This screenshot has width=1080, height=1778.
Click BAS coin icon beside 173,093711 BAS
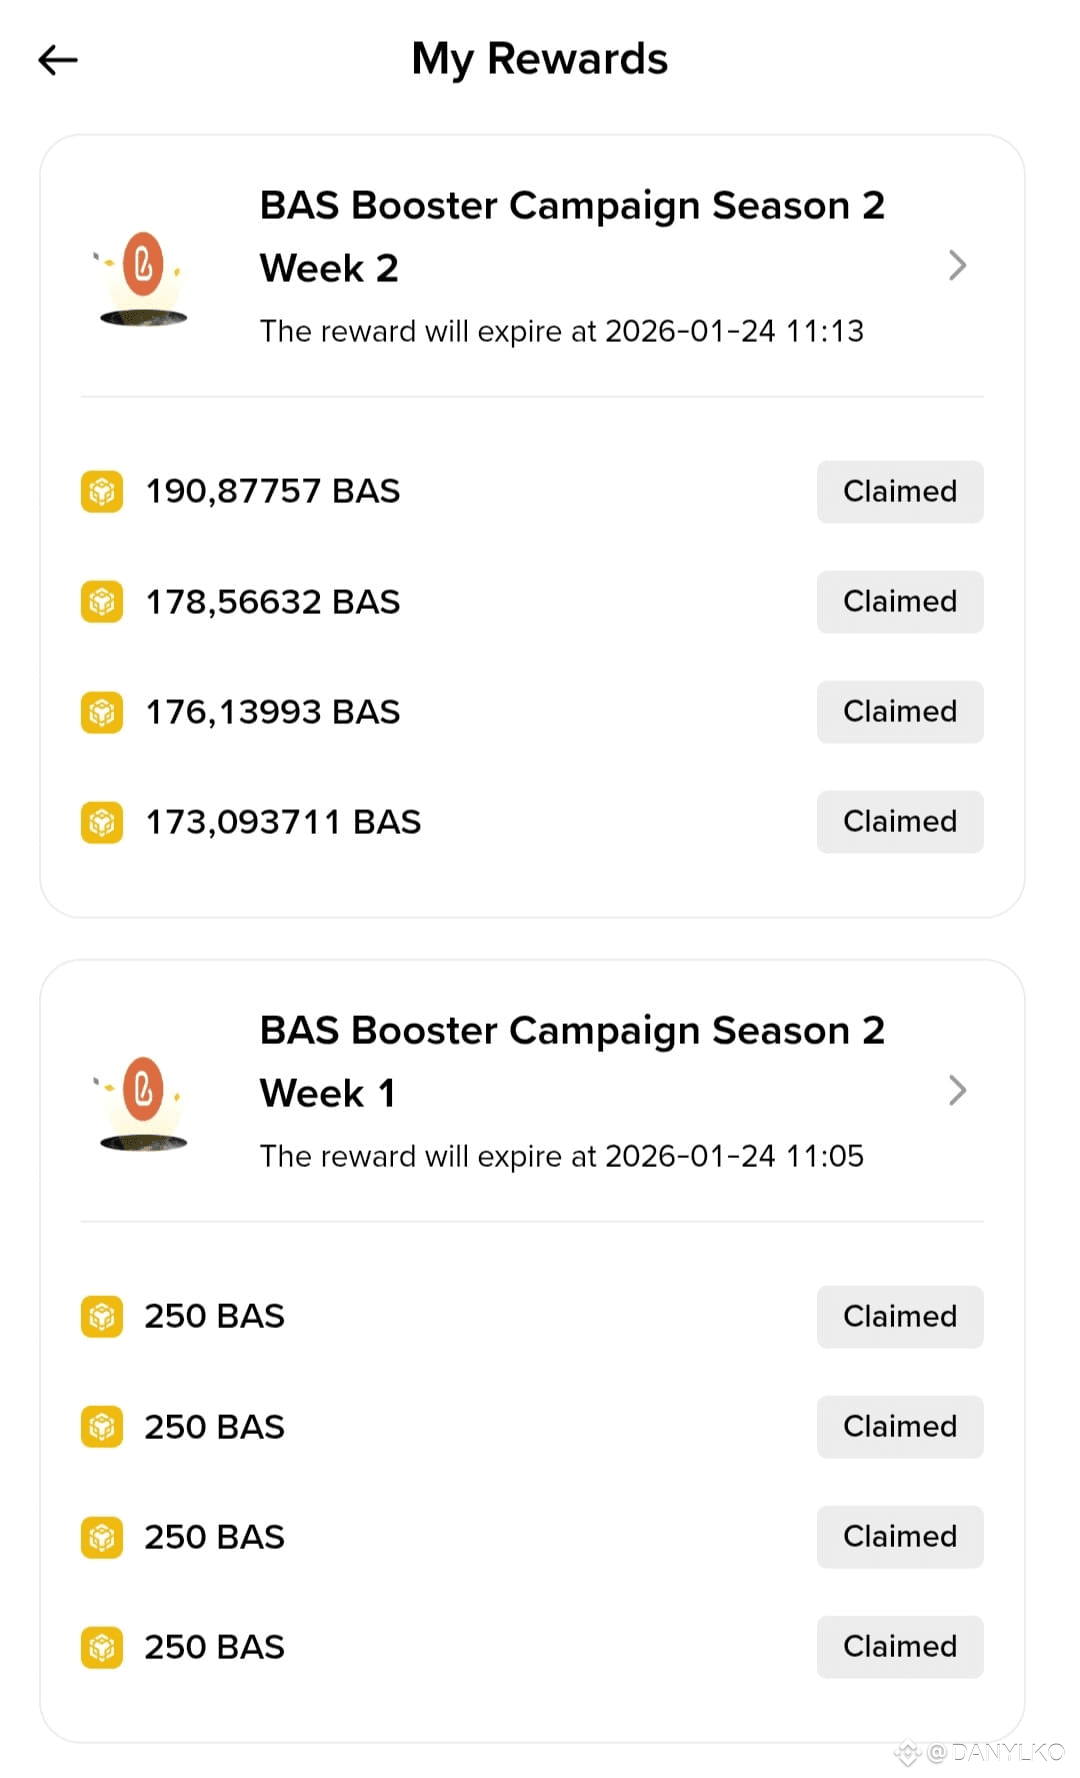point(102,822)
